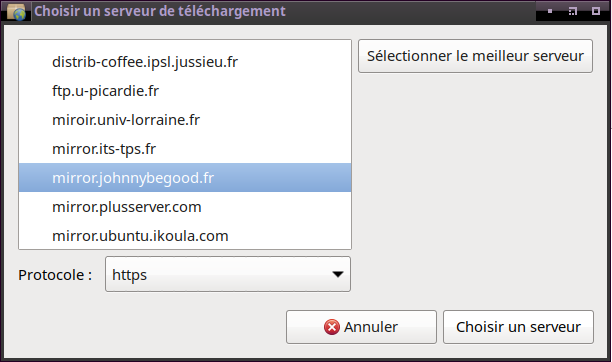Click the empty area beside the mirror.its-tps.fr row
This screenshot has height=362, width=612.
[x=254, y=149]
